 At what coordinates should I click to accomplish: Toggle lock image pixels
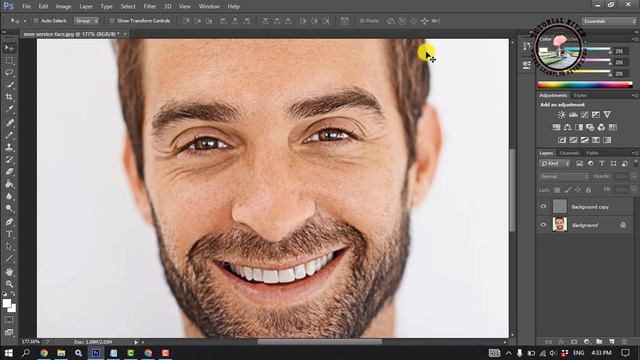click(568, 190)
